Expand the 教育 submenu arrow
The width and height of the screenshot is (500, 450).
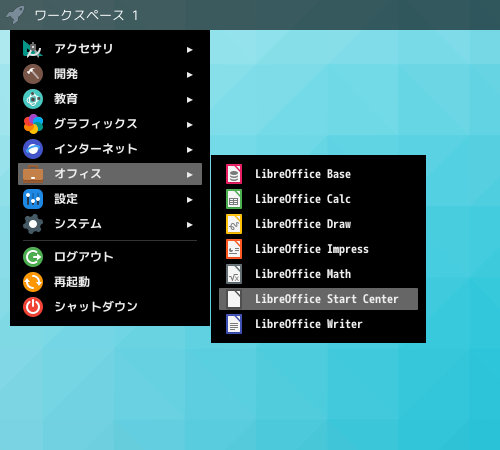coord(190,100)
